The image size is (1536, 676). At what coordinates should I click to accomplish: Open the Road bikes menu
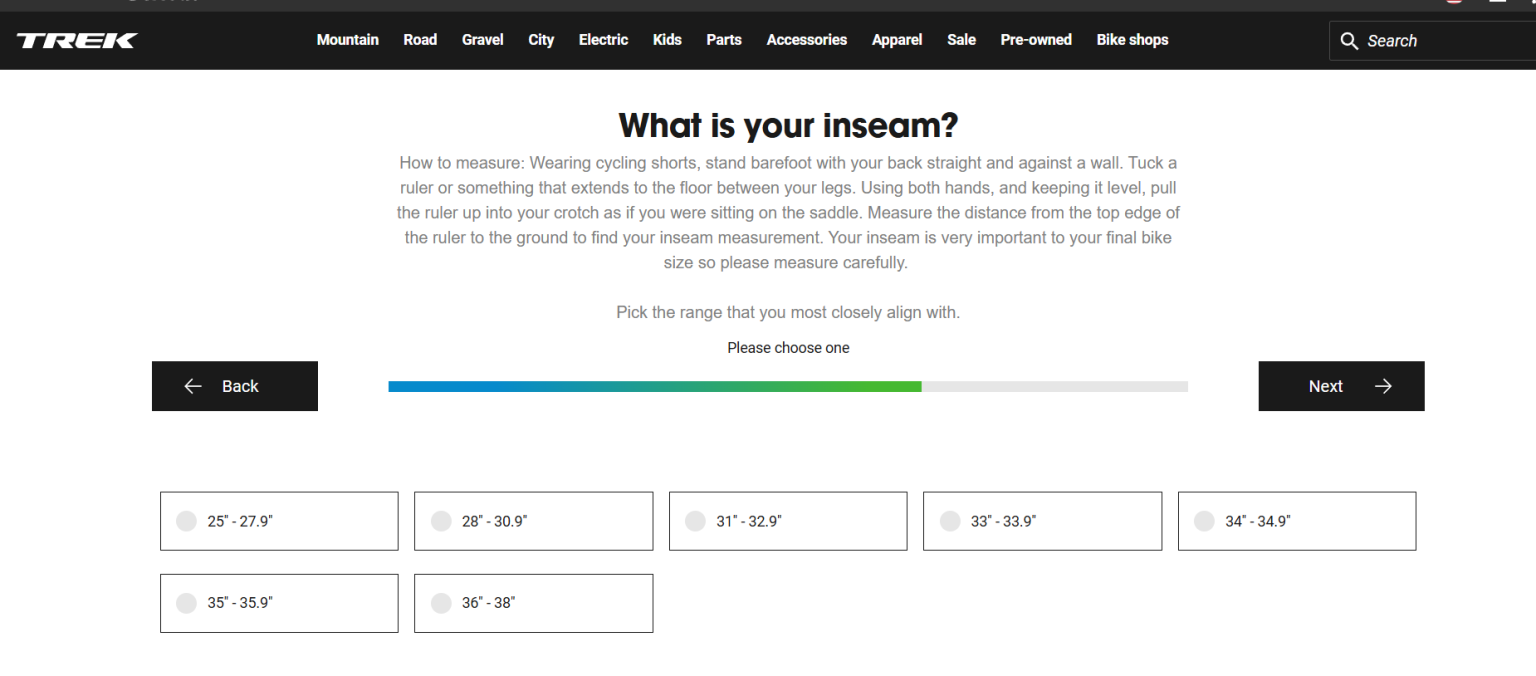[420, 40]
